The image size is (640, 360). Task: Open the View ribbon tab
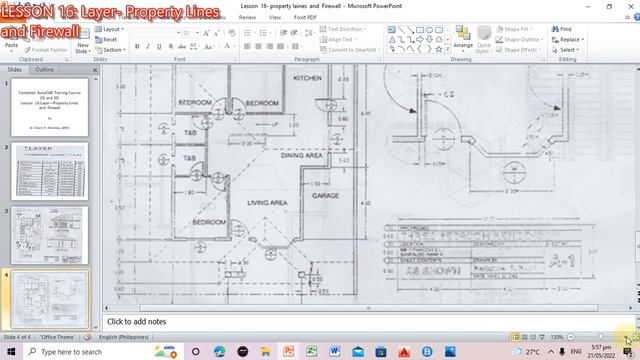(275, 18)
